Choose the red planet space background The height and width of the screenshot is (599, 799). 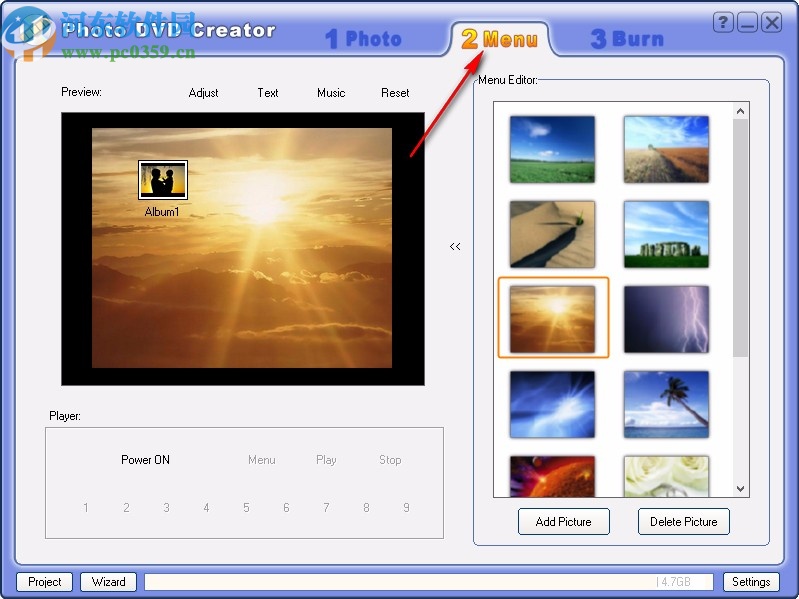[x=552, y=476]
